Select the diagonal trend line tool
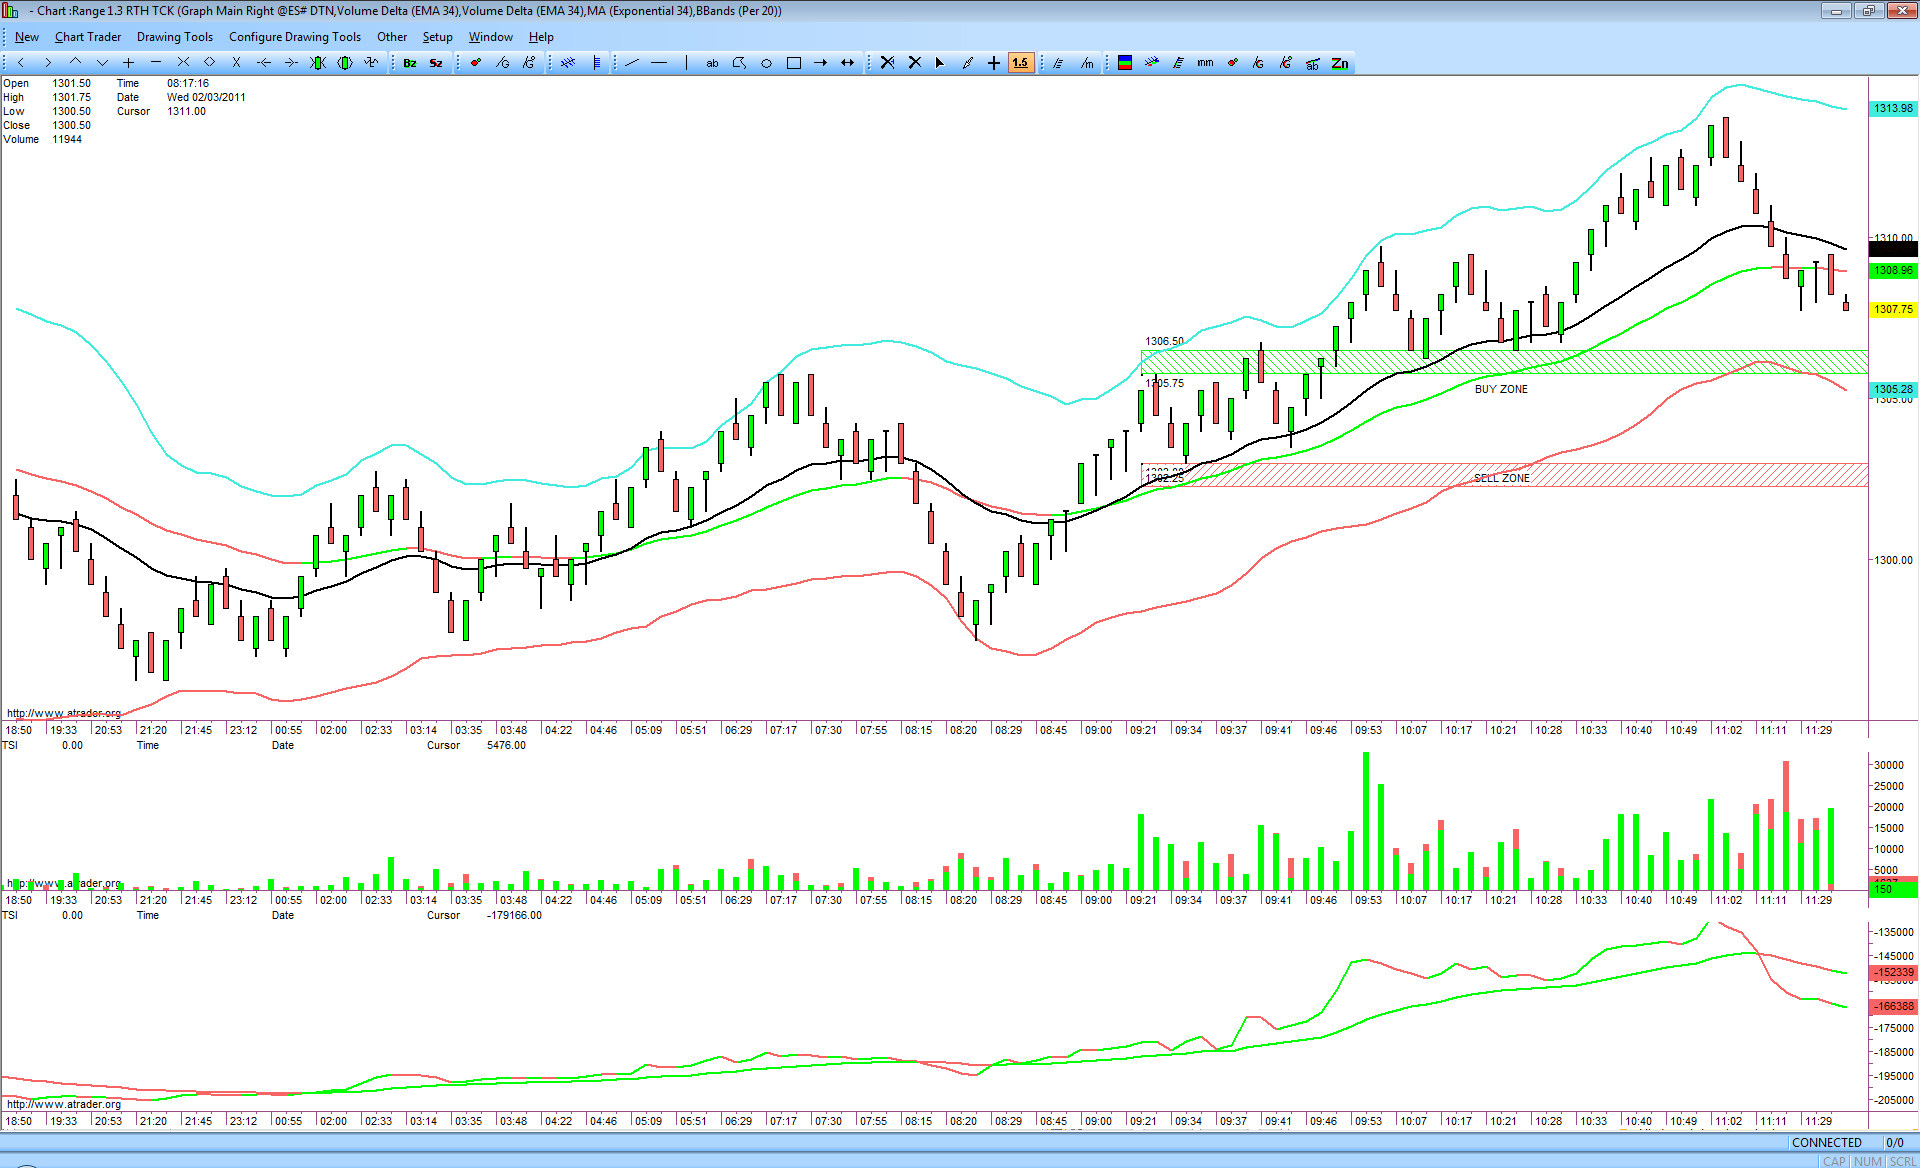Viewport: 1920px width, 1168px height. click(x=632, y=63)
